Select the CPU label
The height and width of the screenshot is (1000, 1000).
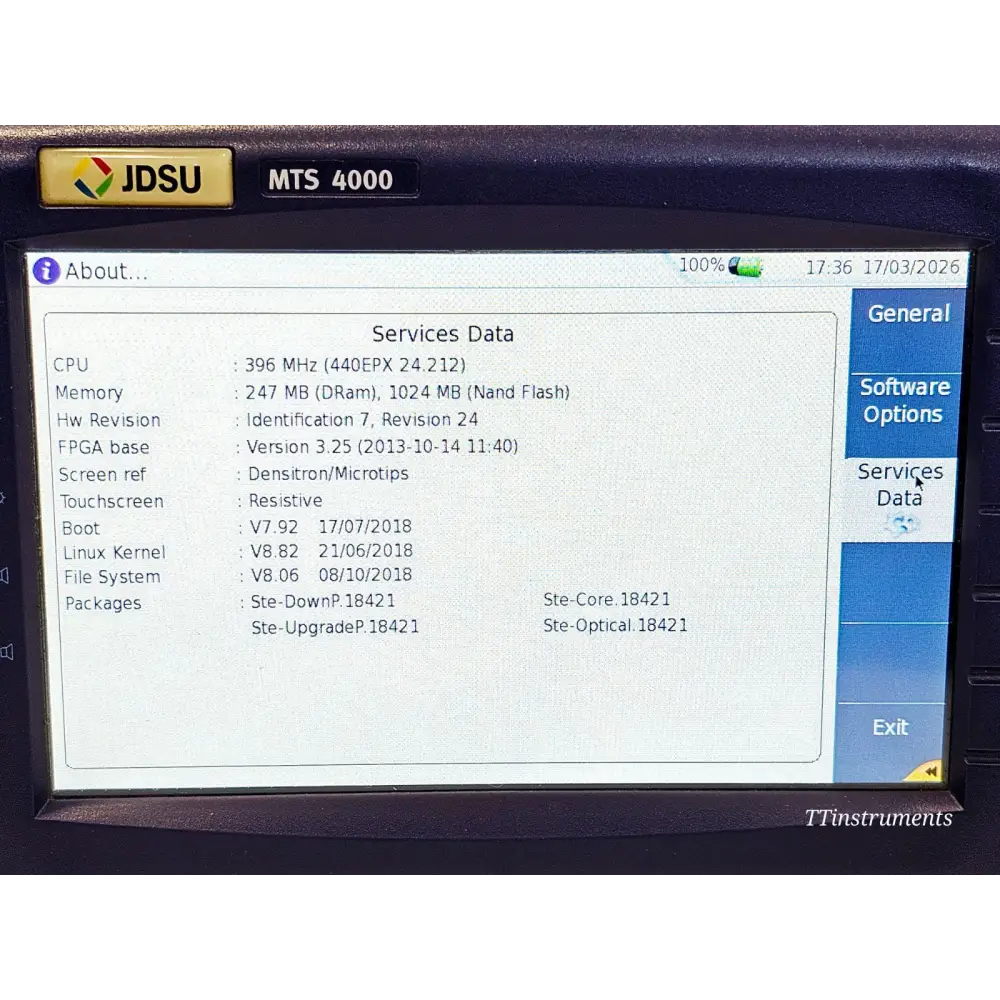[71, 365]
